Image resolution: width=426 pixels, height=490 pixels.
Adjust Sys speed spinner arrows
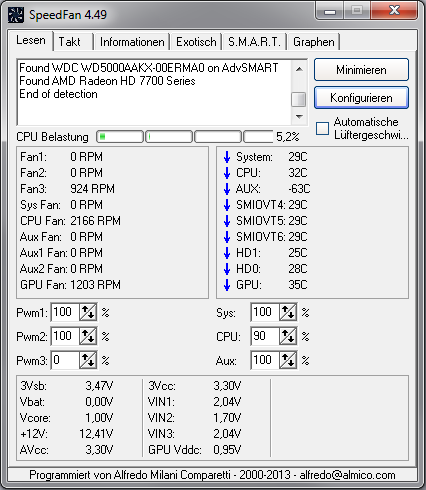point(288,312)
